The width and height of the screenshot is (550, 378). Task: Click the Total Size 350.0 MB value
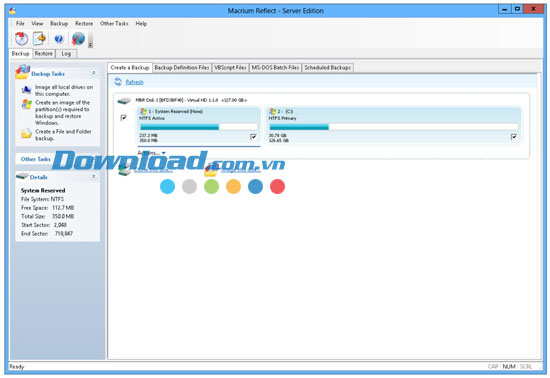(63, 216)
